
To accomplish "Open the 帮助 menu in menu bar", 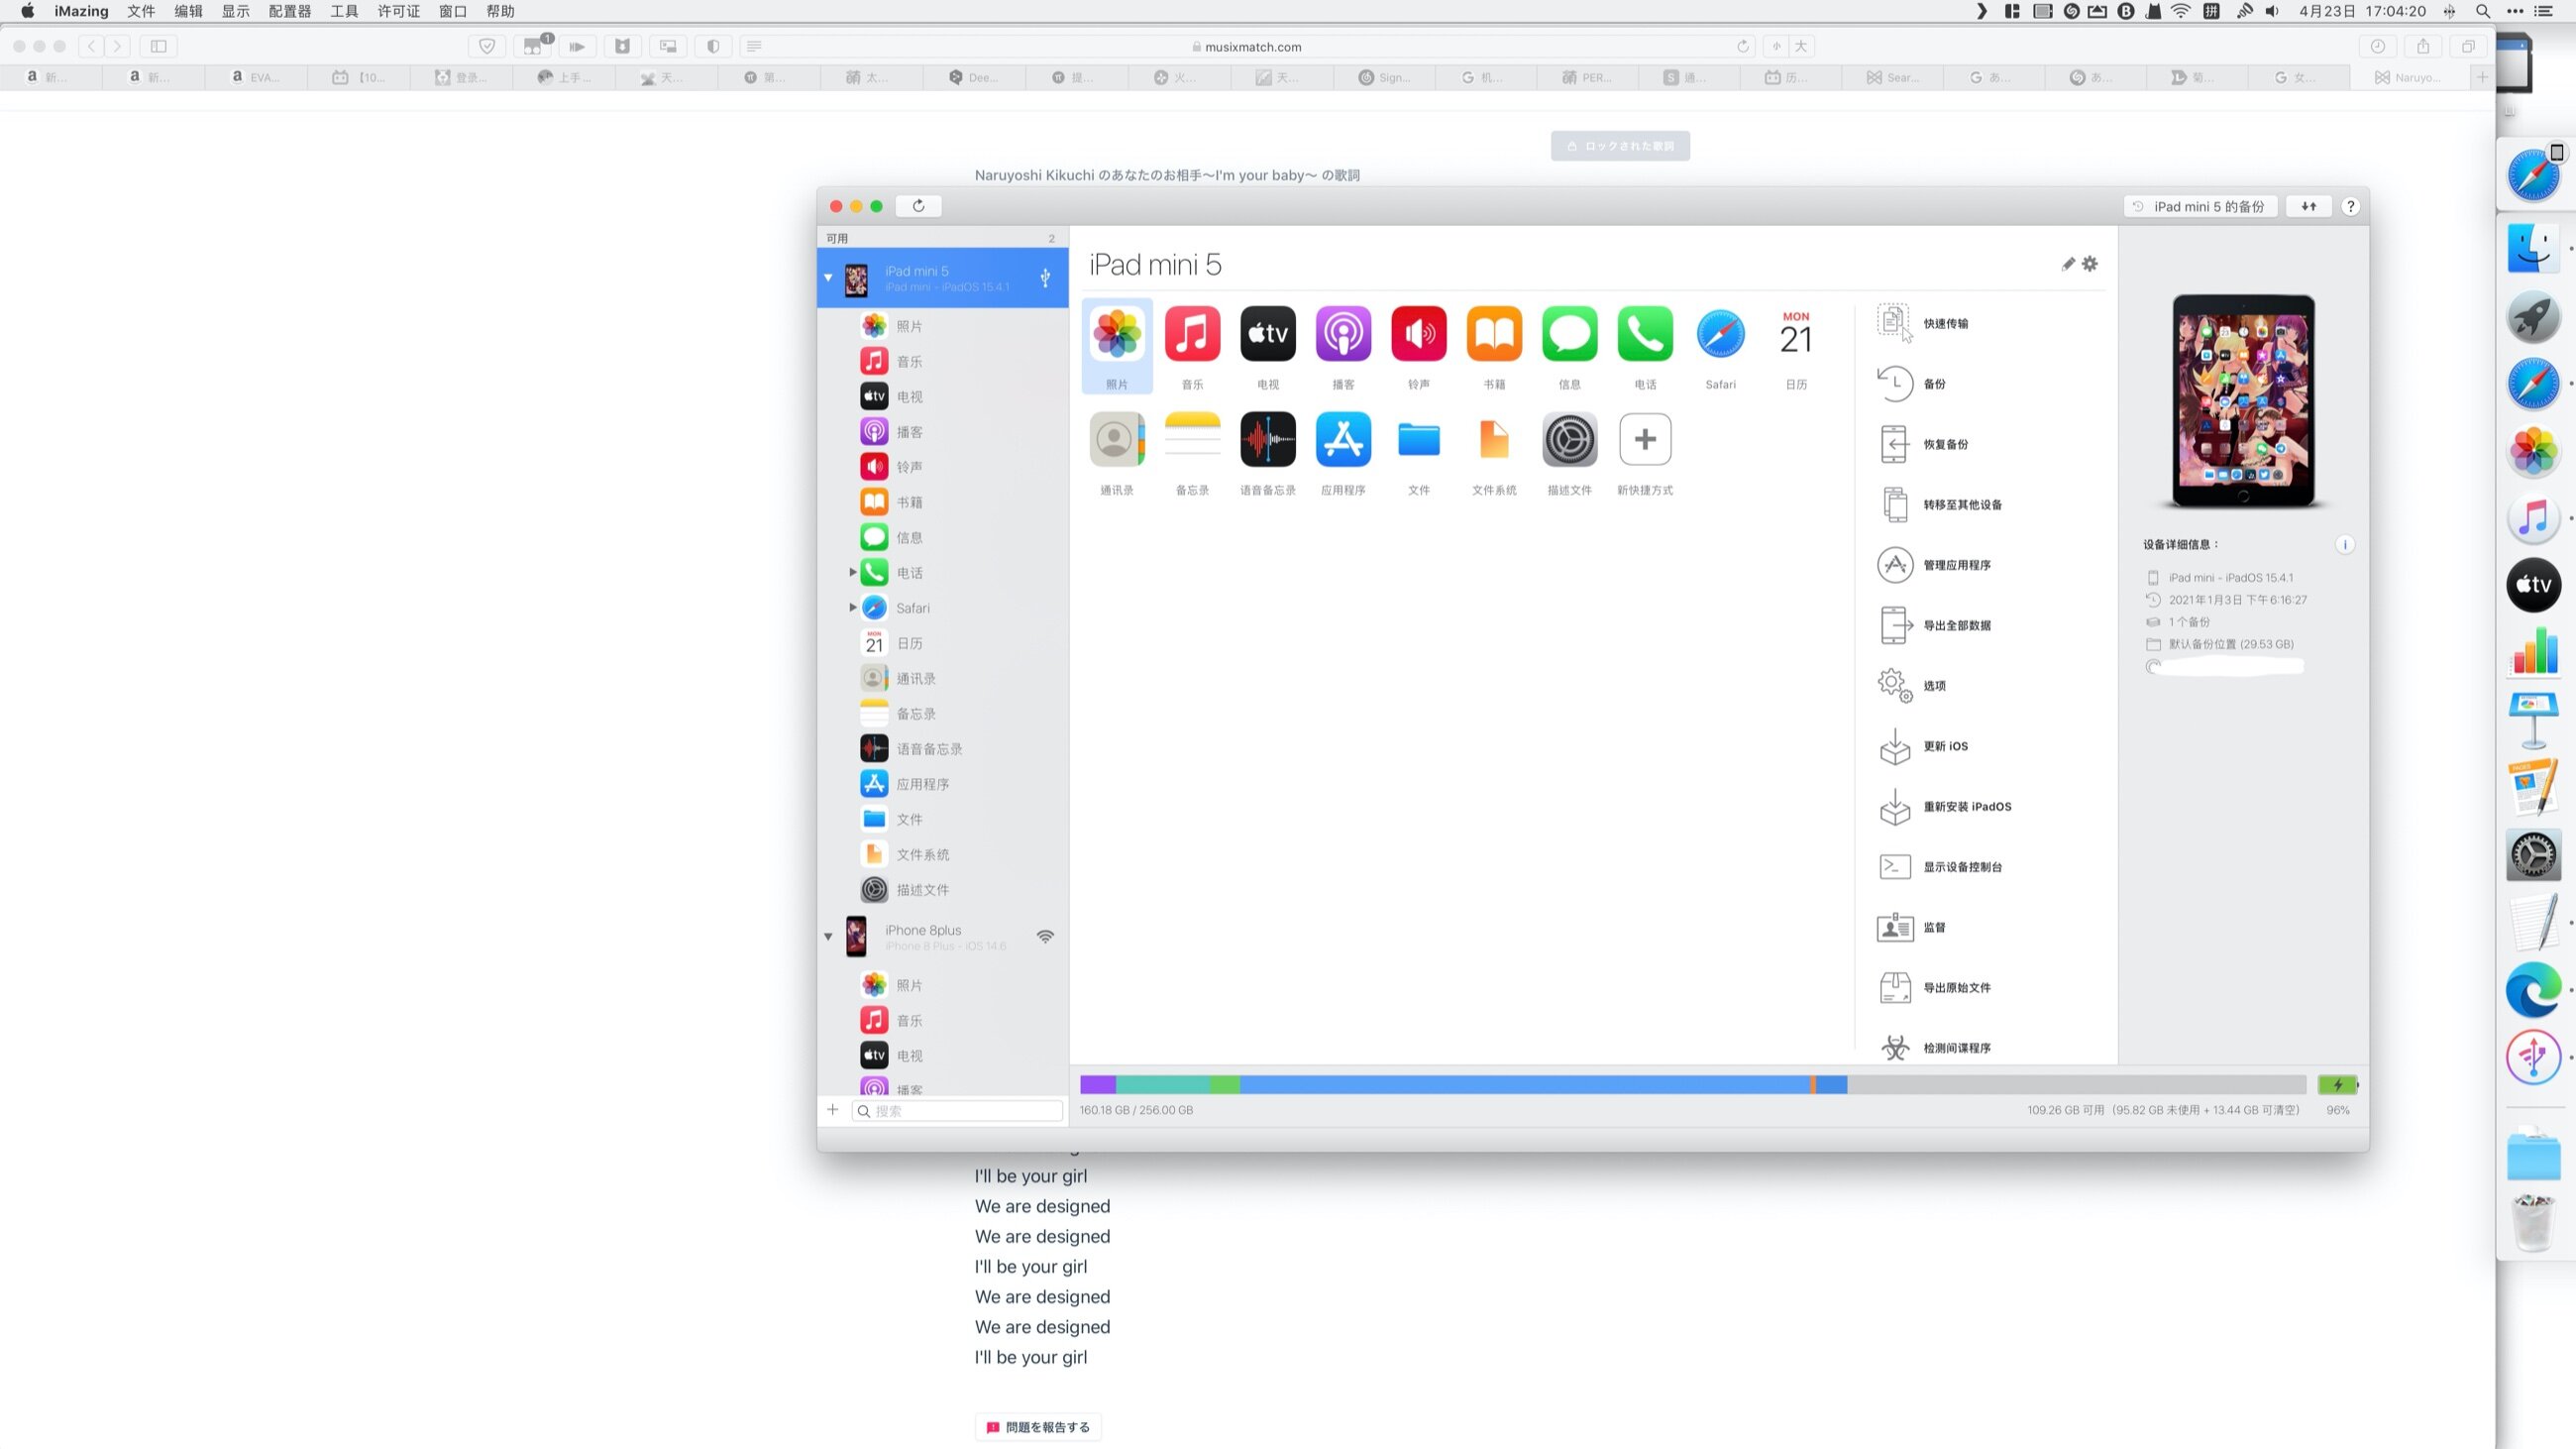I will coord(500,11).
